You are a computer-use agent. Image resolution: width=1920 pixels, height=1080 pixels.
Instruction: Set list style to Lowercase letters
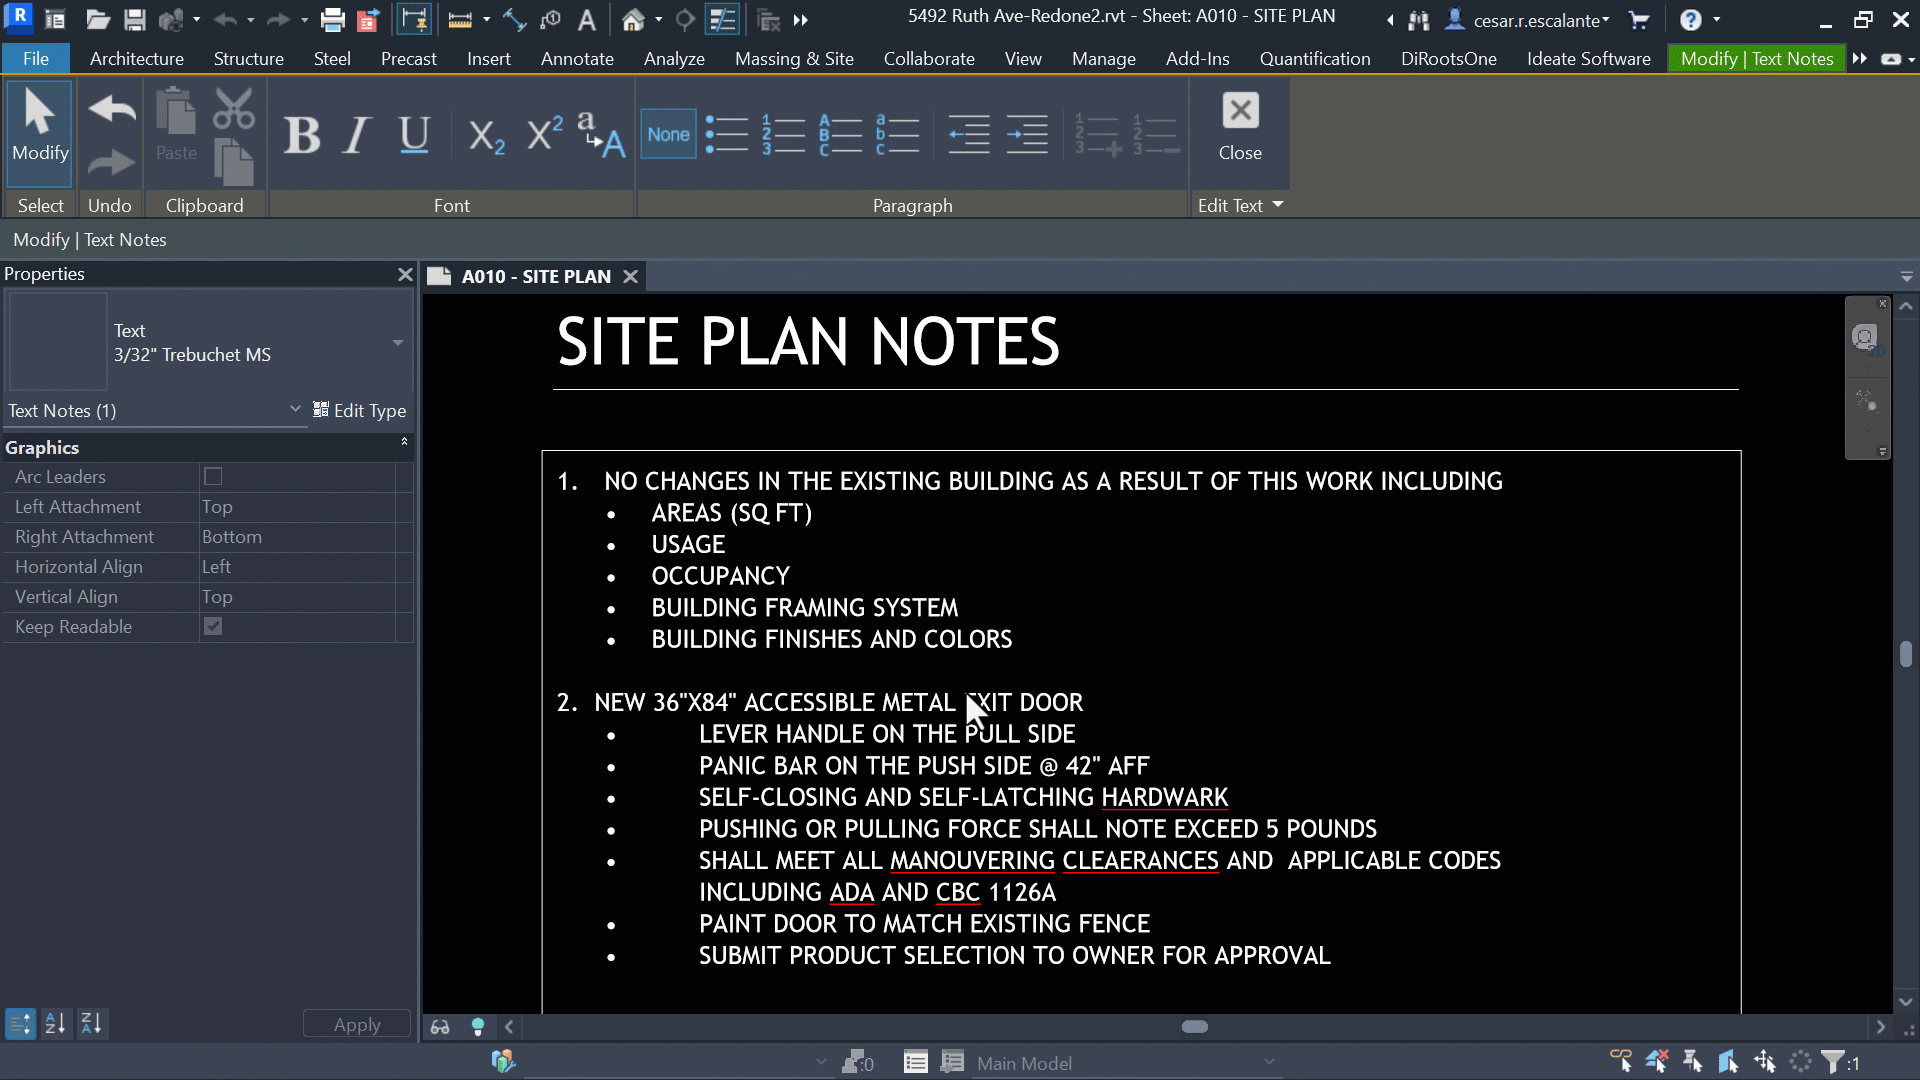(897, 135)
